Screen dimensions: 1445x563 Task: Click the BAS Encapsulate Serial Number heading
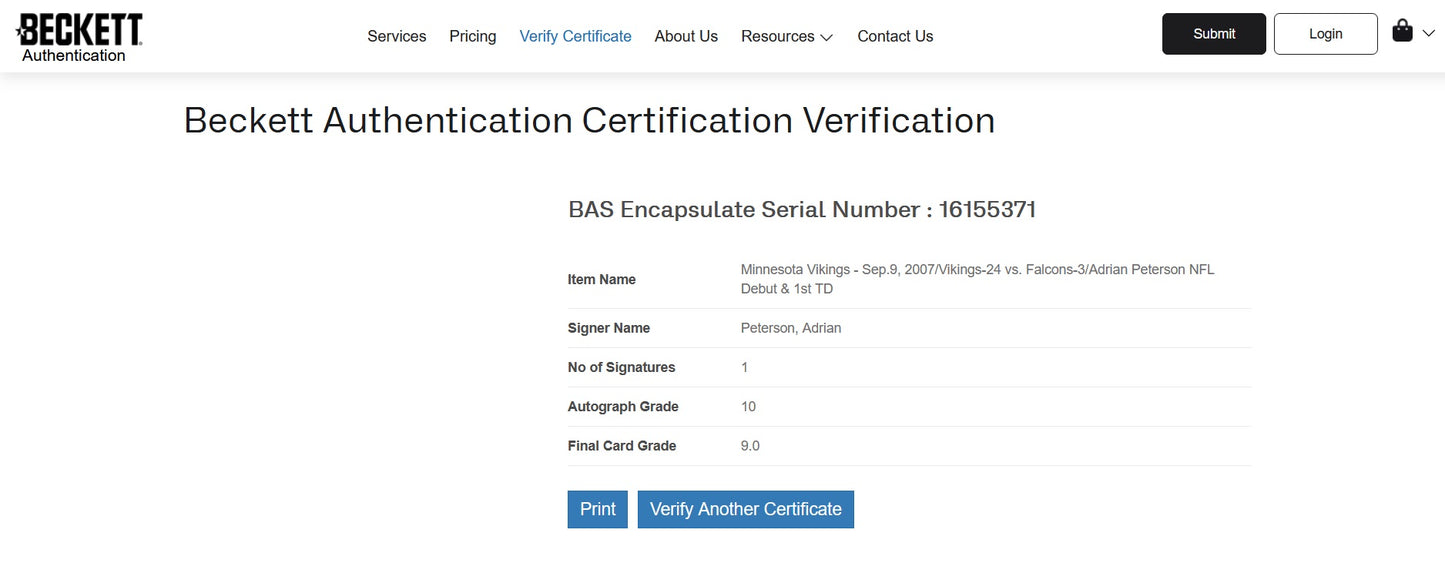click(x=802, y=210)
